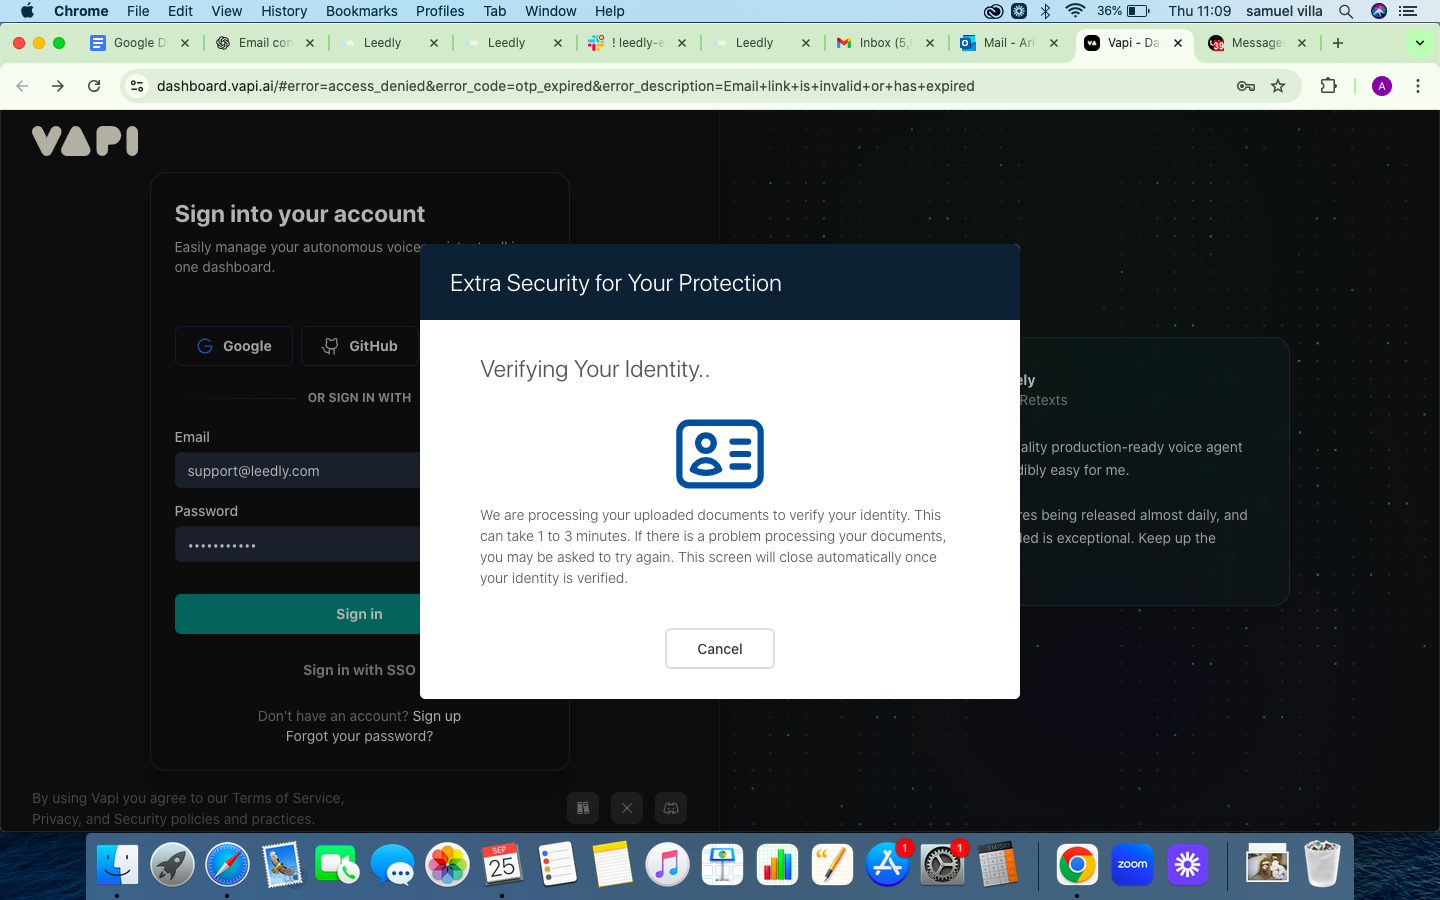This screenshot has width=1440, height=900.
Task: Open the docs book icon in footer
Action: click(x=583, y=808)
